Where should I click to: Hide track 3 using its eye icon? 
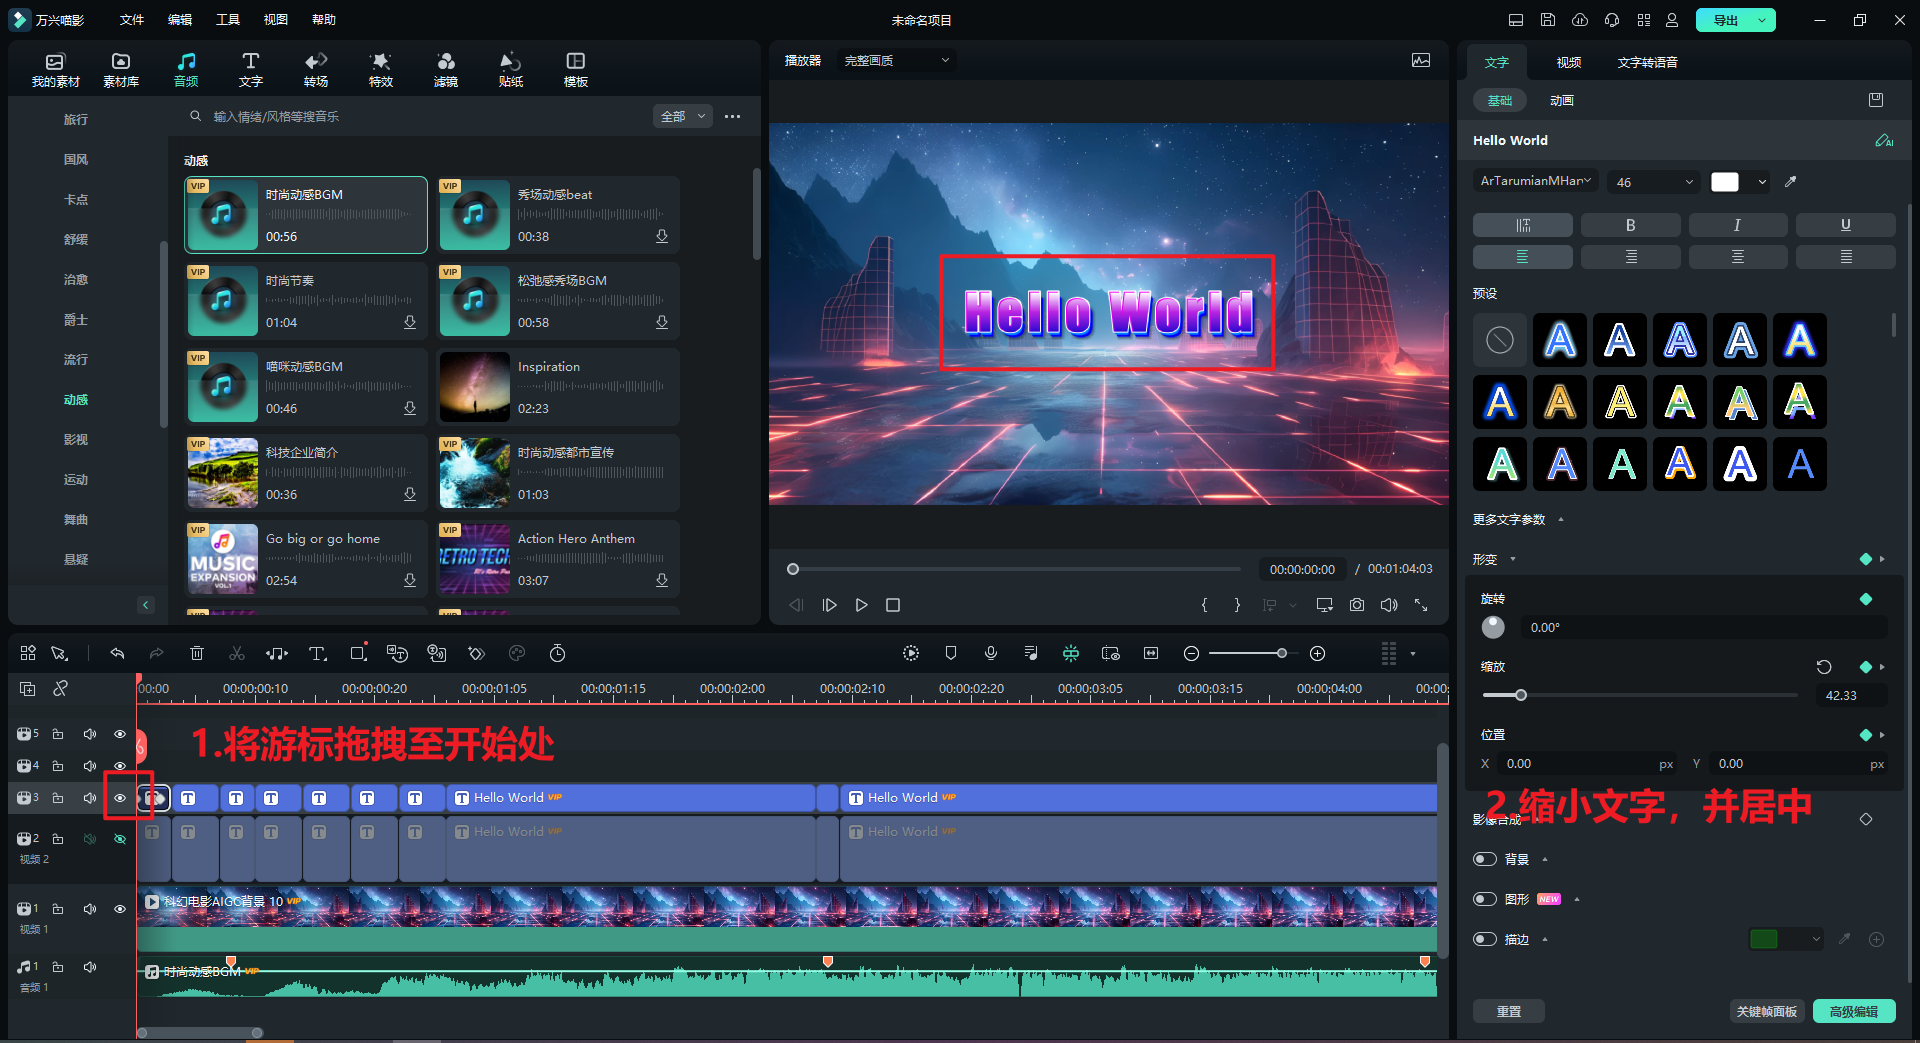pyautogui.click(x=120, y=798)
